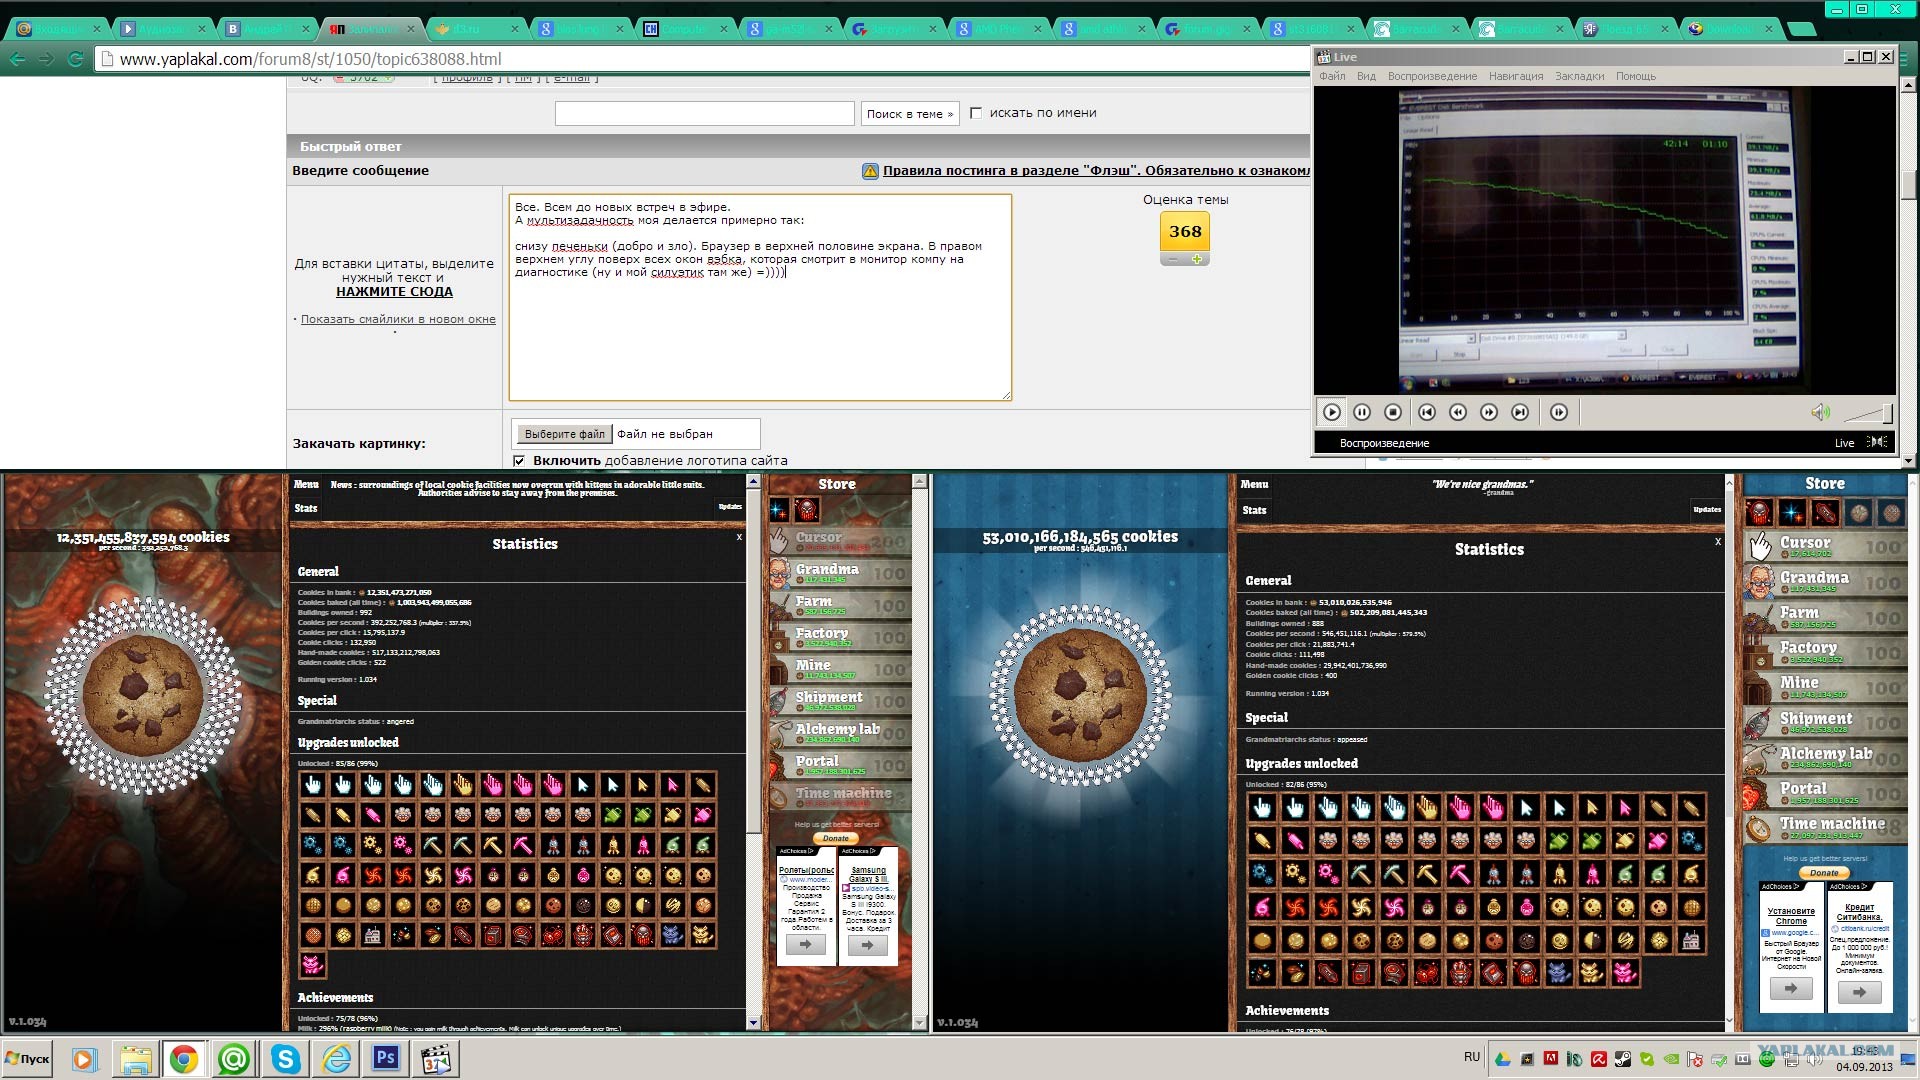The image size is (1920, 1080).
Task: Click the topic search input field
Action: click(x=705, y=113)
